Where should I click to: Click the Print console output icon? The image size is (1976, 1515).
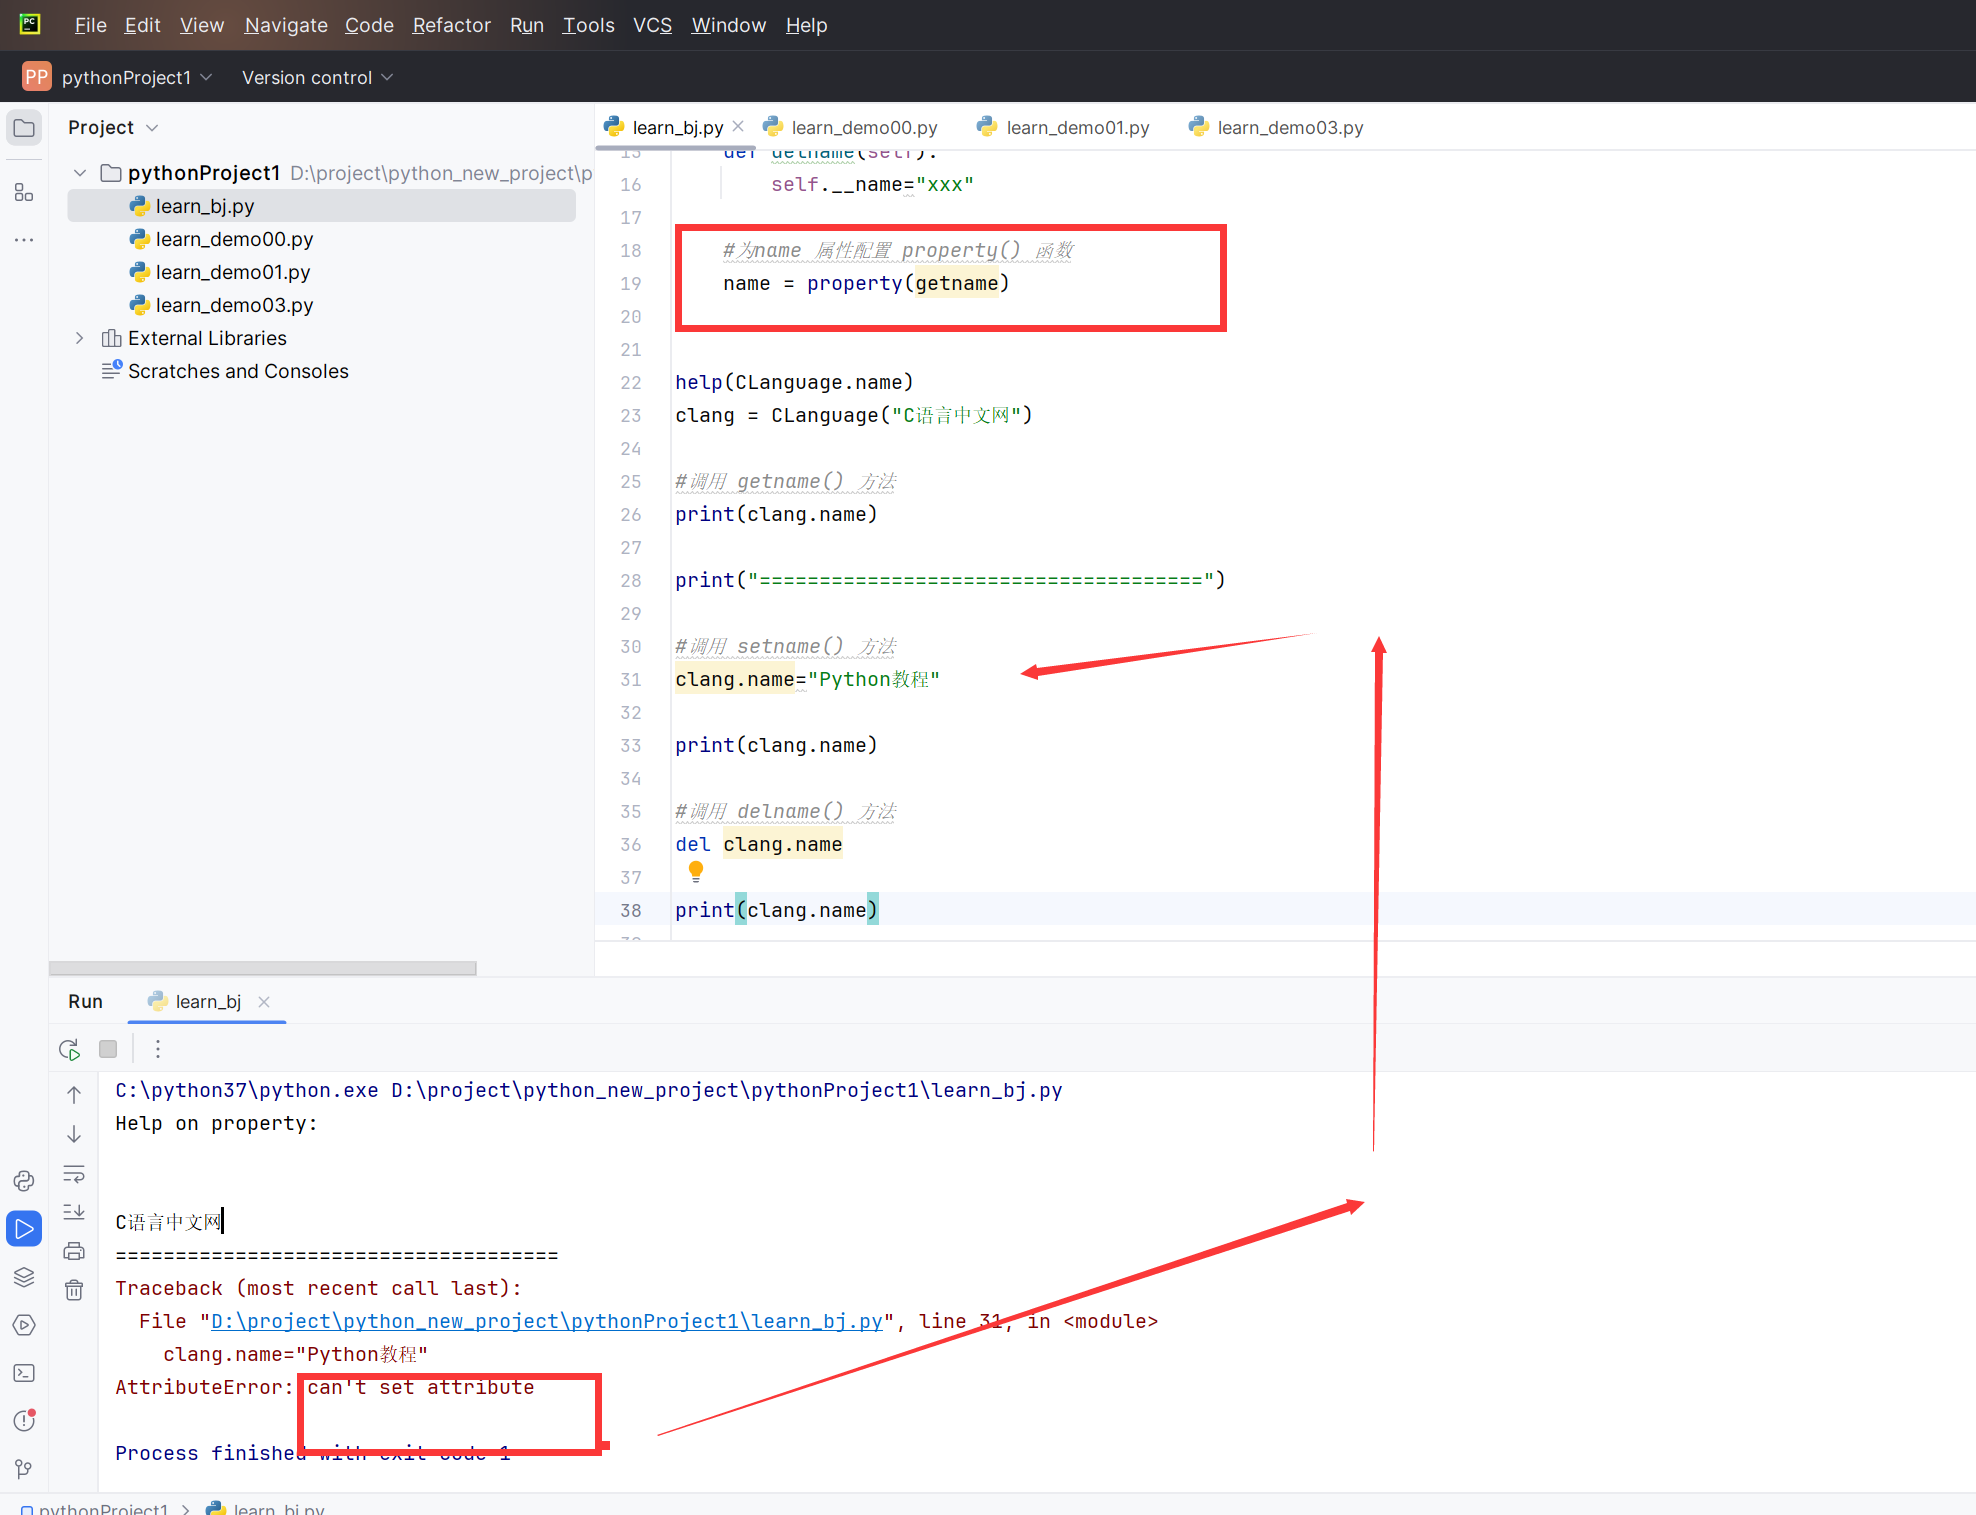74,1251
